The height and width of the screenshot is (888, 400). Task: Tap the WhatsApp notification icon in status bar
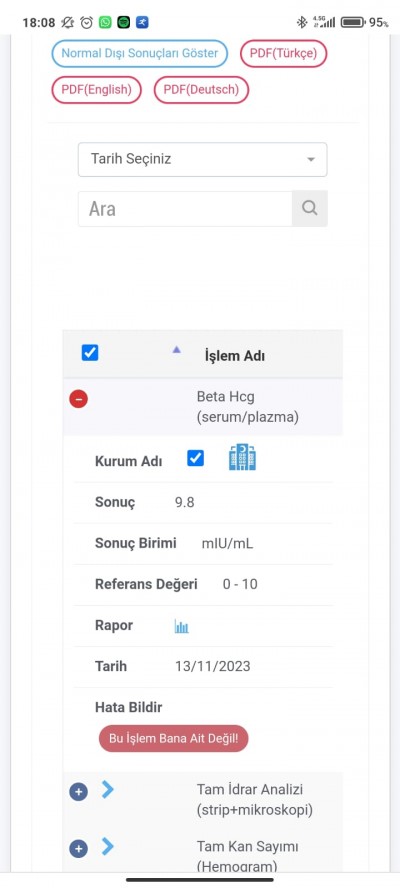[105, 23]
